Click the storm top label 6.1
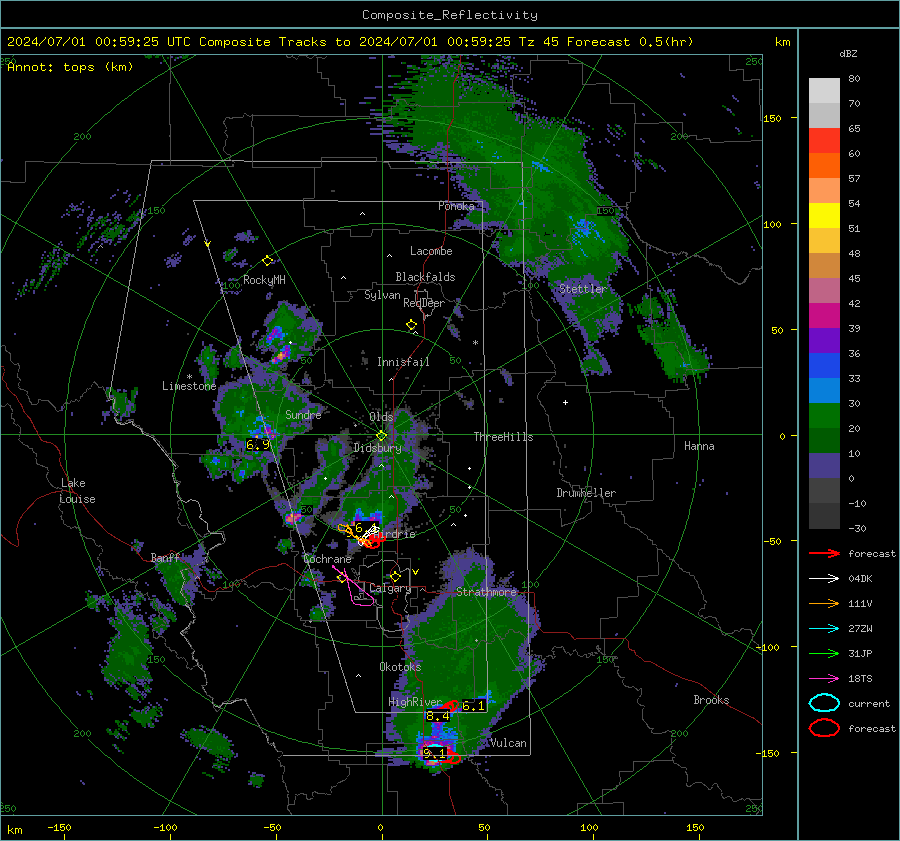The width and height of the screenshot is (900, 841). [x=474, y=706]
